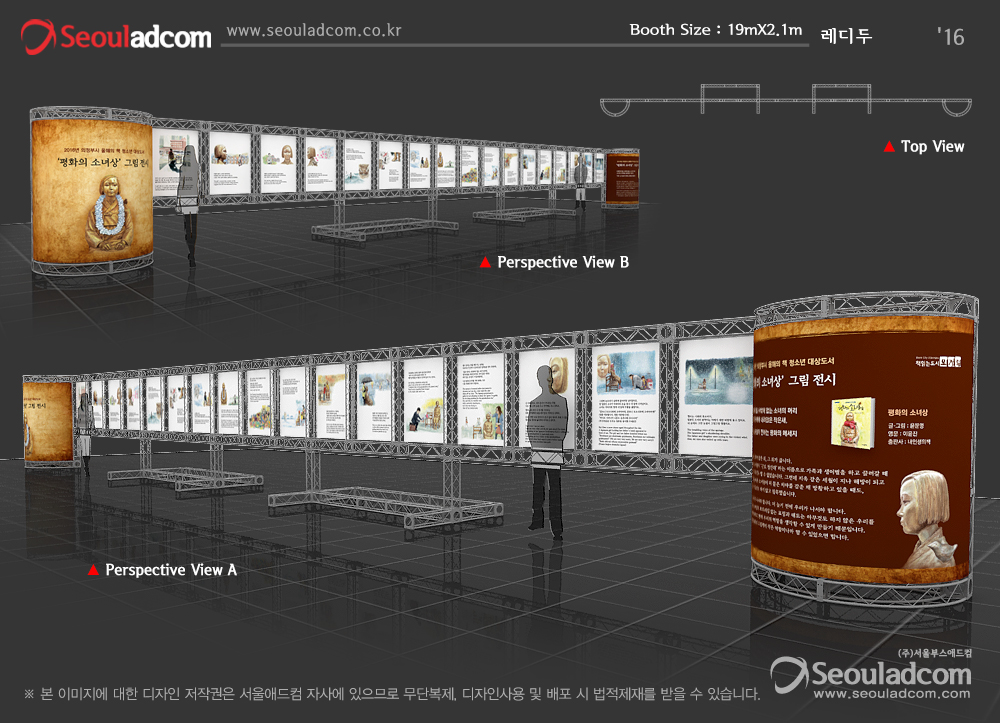The width and height of the screenshot is (1000, 723).
Task: Click the 레디두 title in the header
Action: (x=846, y=36)
